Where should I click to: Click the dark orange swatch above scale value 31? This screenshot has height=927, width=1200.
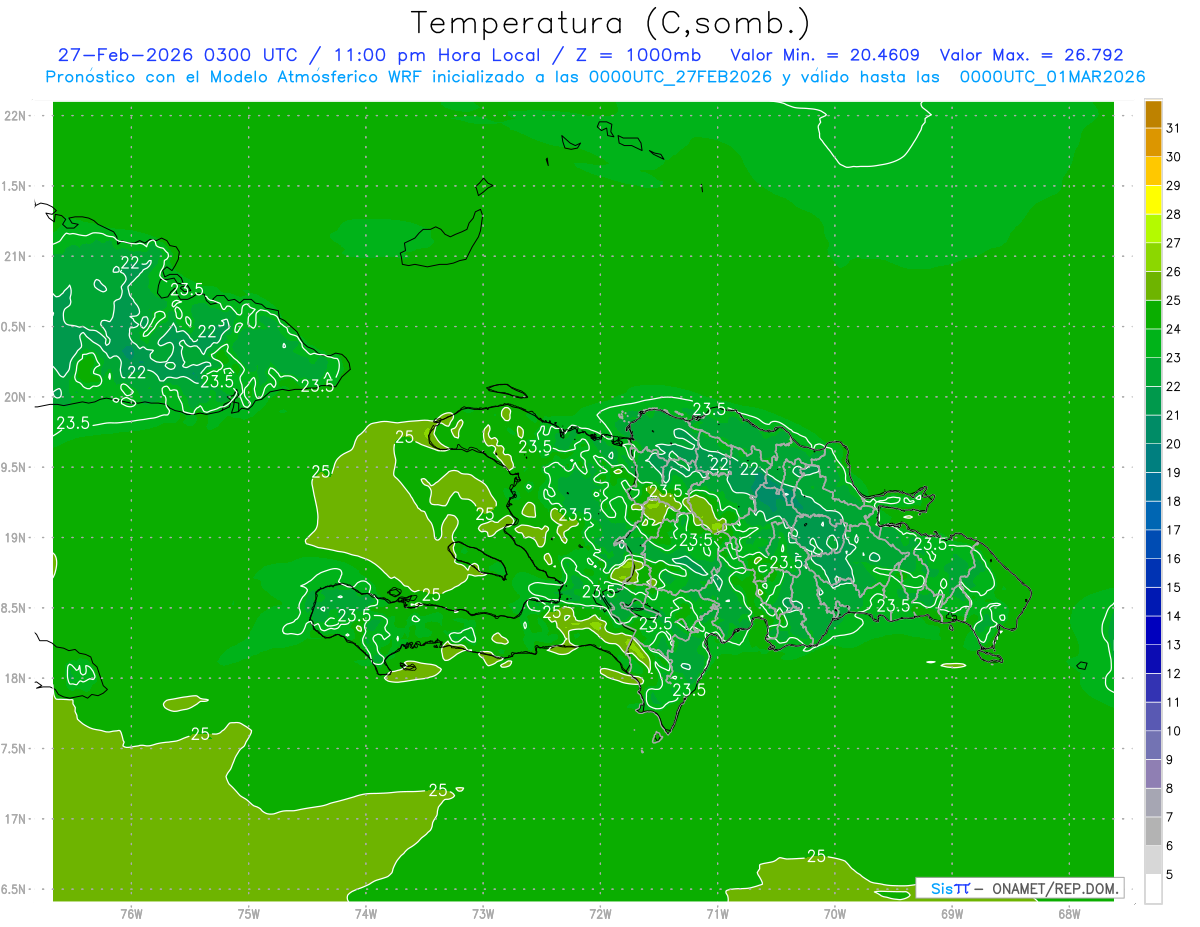click(1153, 114)
